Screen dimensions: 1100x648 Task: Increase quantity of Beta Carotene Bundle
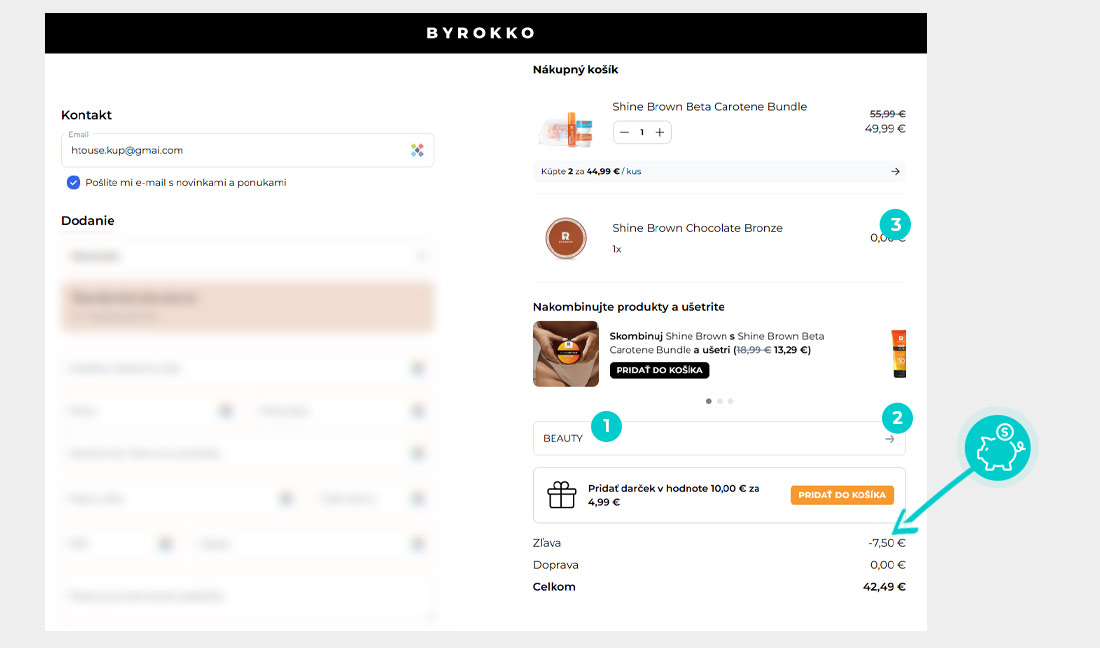click(x=659, y=133)
